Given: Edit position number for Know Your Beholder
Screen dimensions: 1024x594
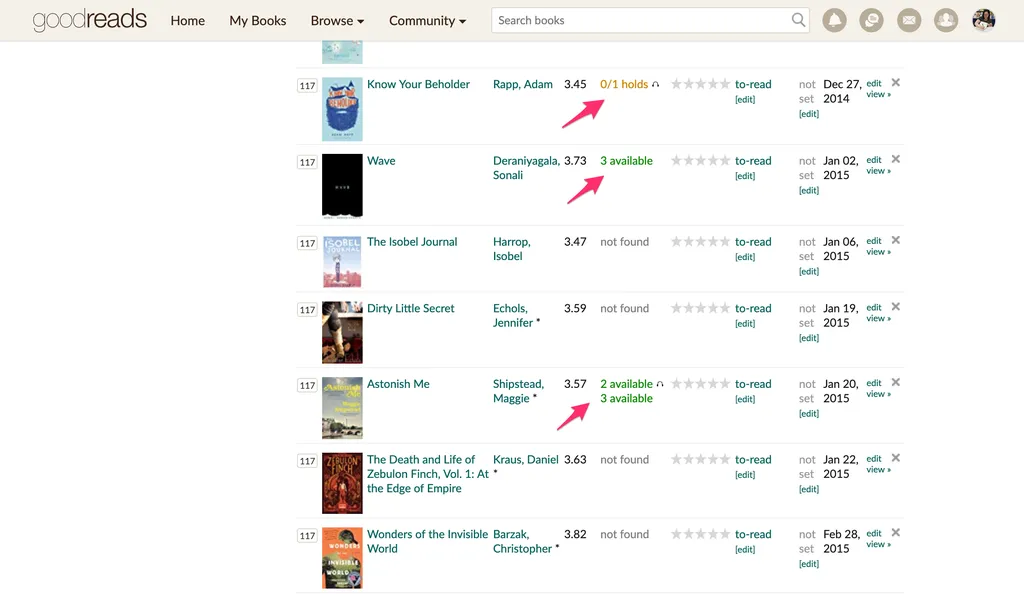Looking at the screenshot, I should pyautogui.click(x=307, y=86).
